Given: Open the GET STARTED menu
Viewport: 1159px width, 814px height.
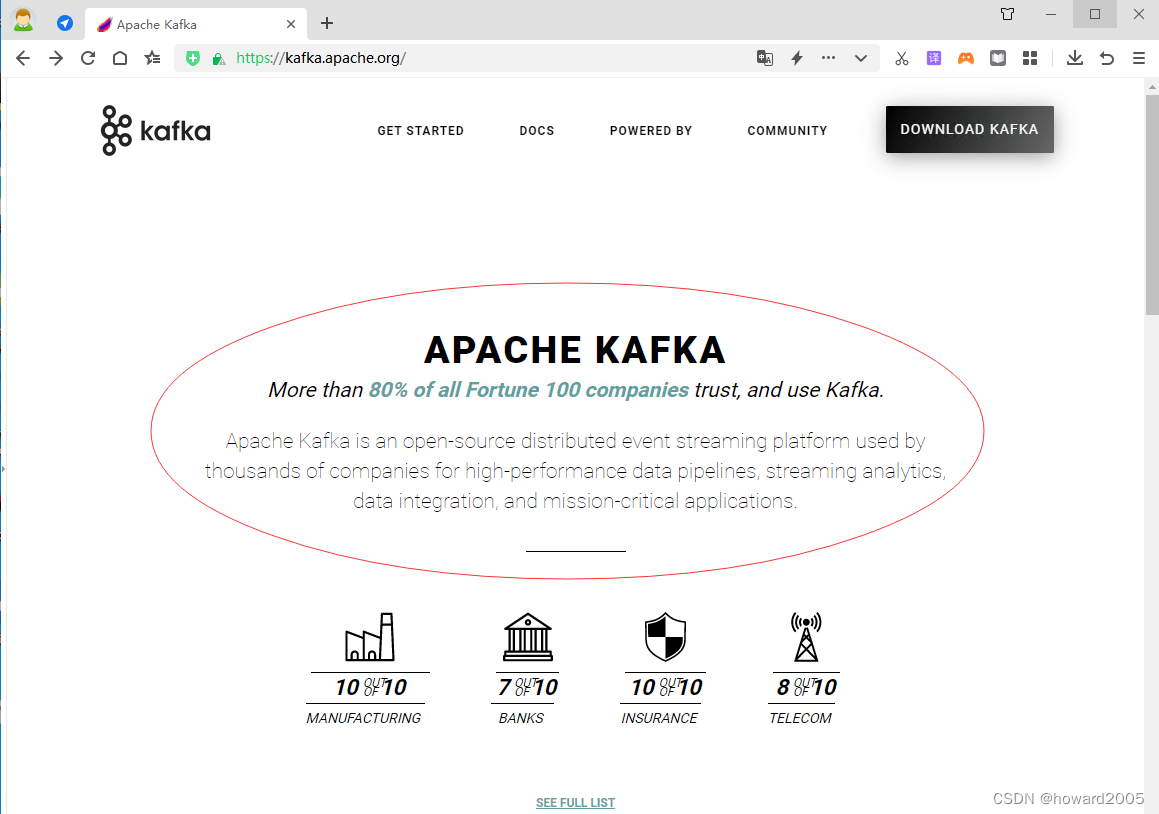Looking at the screenshot, I should click(421, 131).
